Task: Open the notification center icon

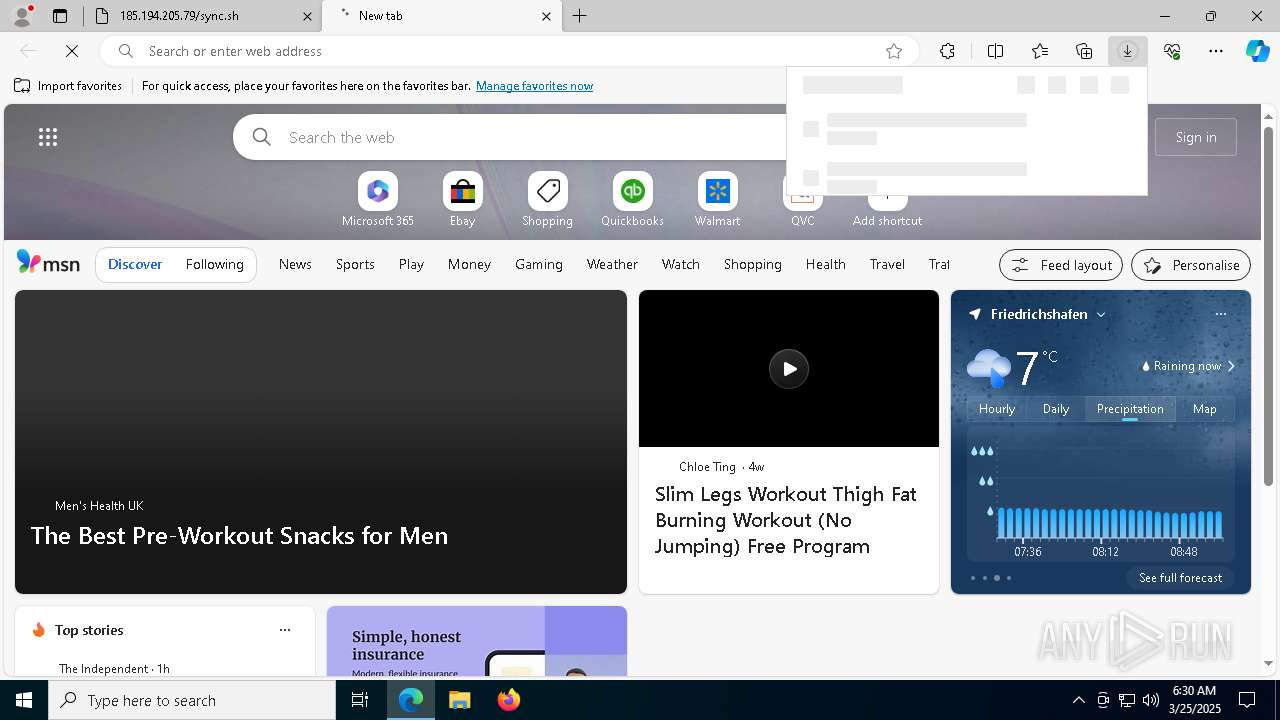Action: (x=1247, y=700)
